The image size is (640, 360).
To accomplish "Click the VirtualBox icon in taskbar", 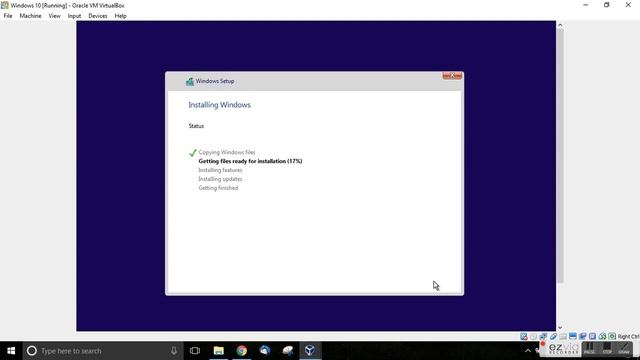I will (310, 351).
